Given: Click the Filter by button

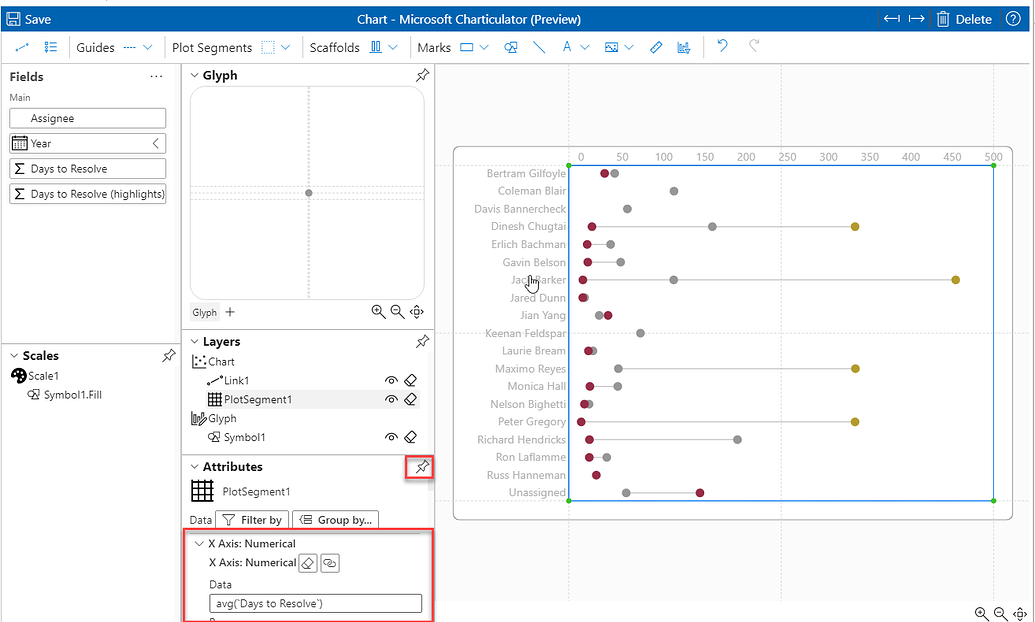Looking at the screenshot, I should click(x=252, y=519).
